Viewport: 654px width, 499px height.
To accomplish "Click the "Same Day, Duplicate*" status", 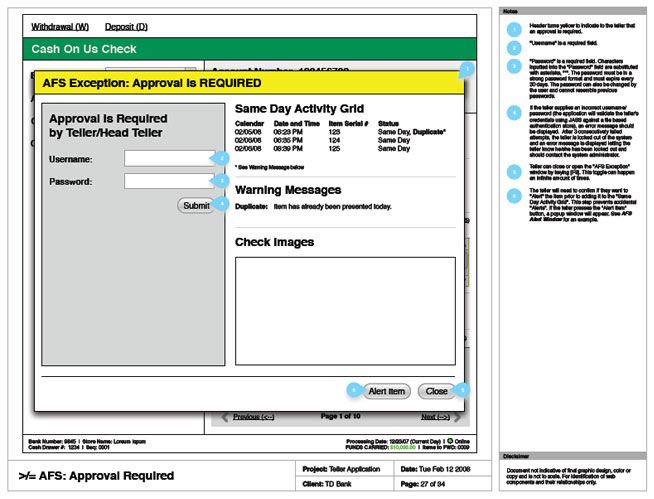I will (412, 132).
